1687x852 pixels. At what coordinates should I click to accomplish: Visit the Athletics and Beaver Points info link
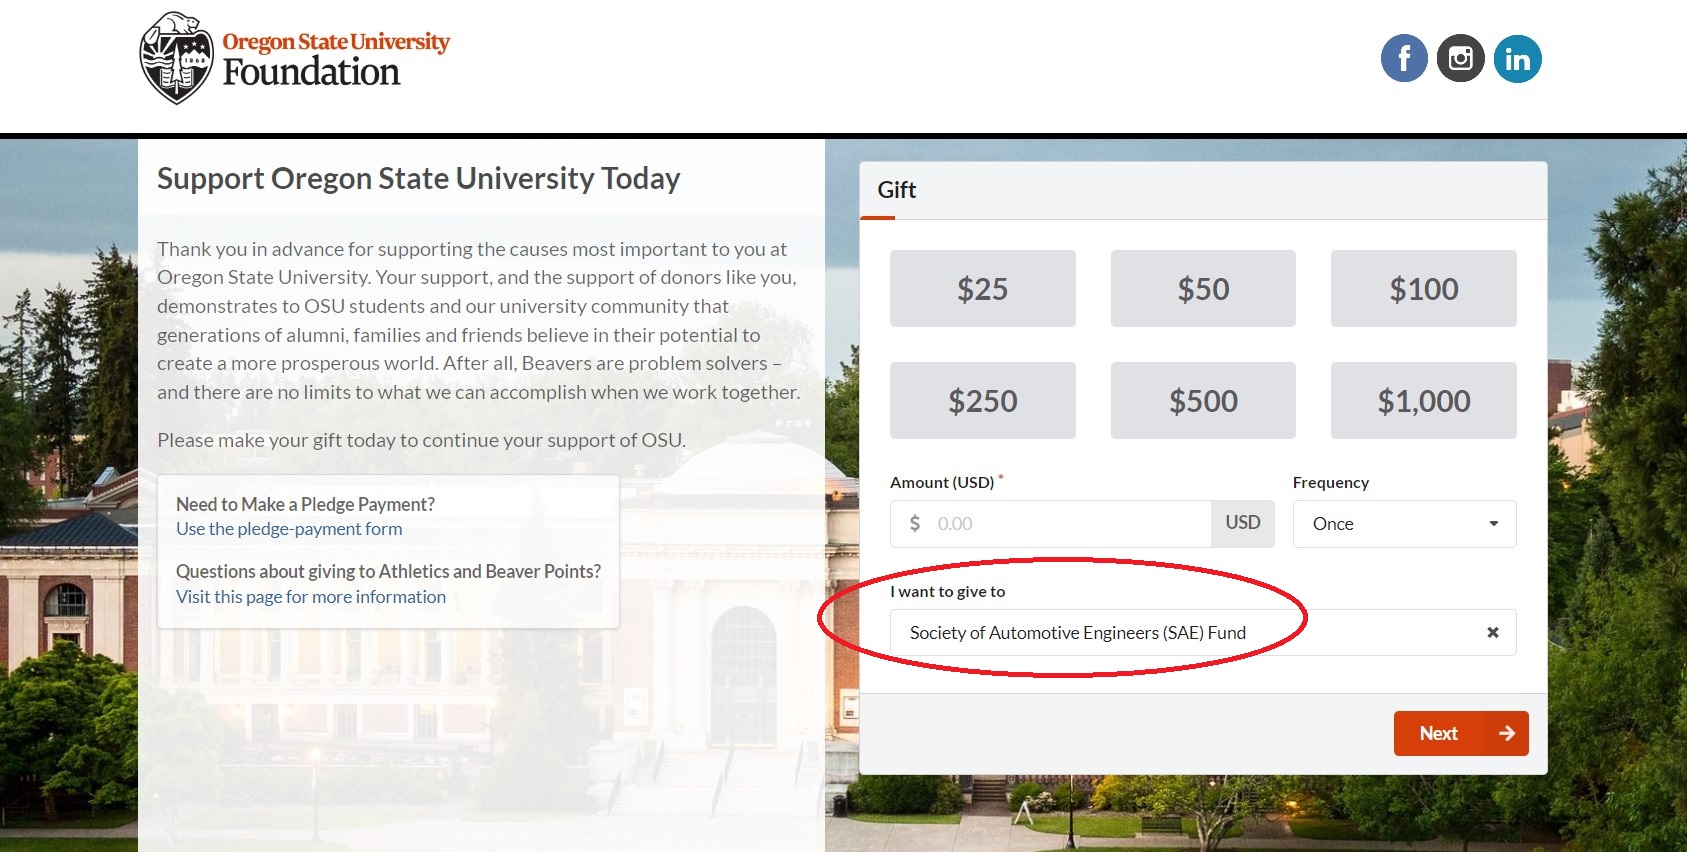(311, 597)
